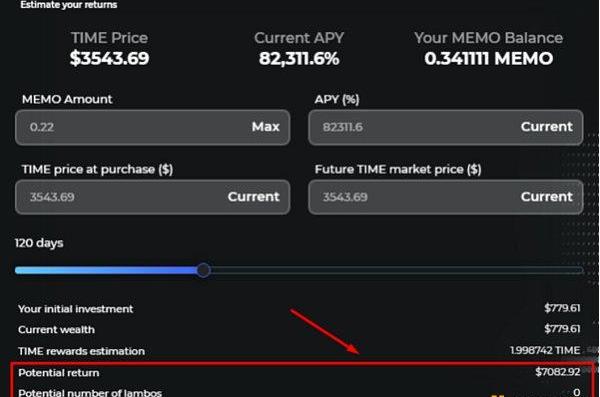Grab the days slider handle

tap(204, 270)
